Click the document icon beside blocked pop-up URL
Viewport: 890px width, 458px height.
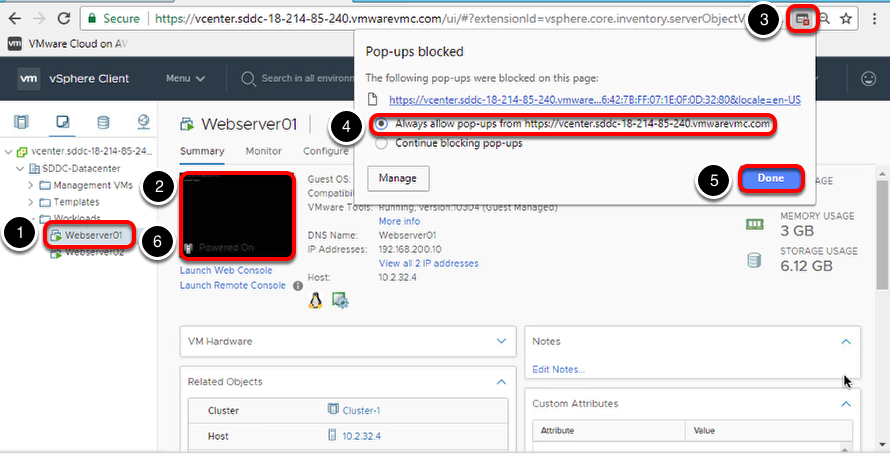pyautogui.click(x=373, y=99)
